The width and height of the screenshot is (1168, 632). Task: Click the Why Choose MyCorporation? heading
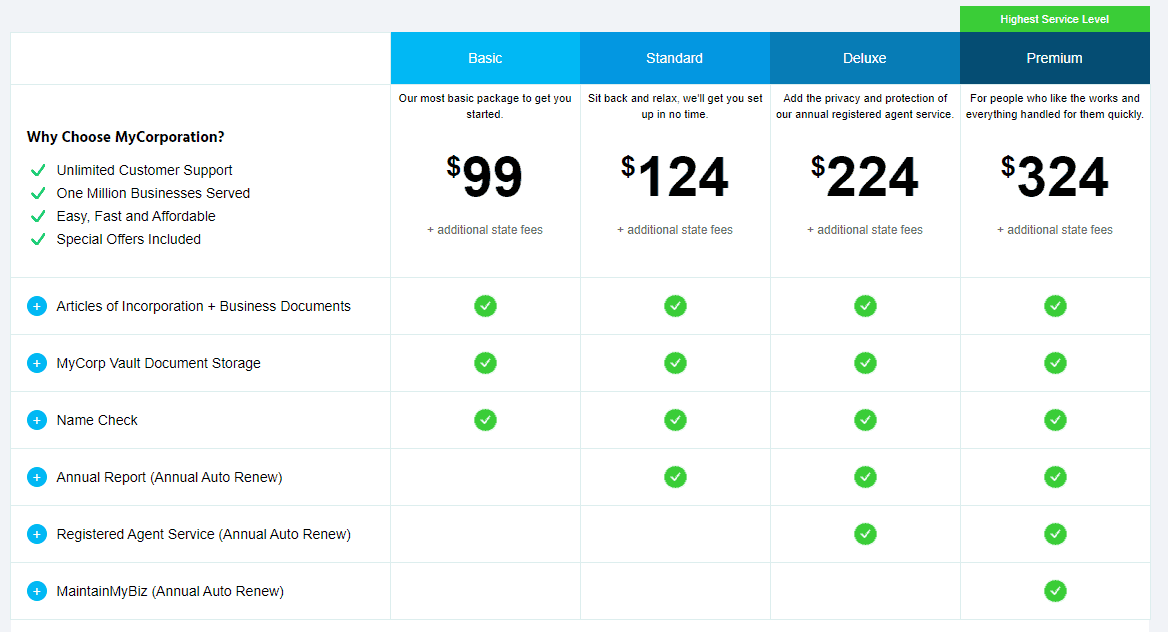[125, 137]
